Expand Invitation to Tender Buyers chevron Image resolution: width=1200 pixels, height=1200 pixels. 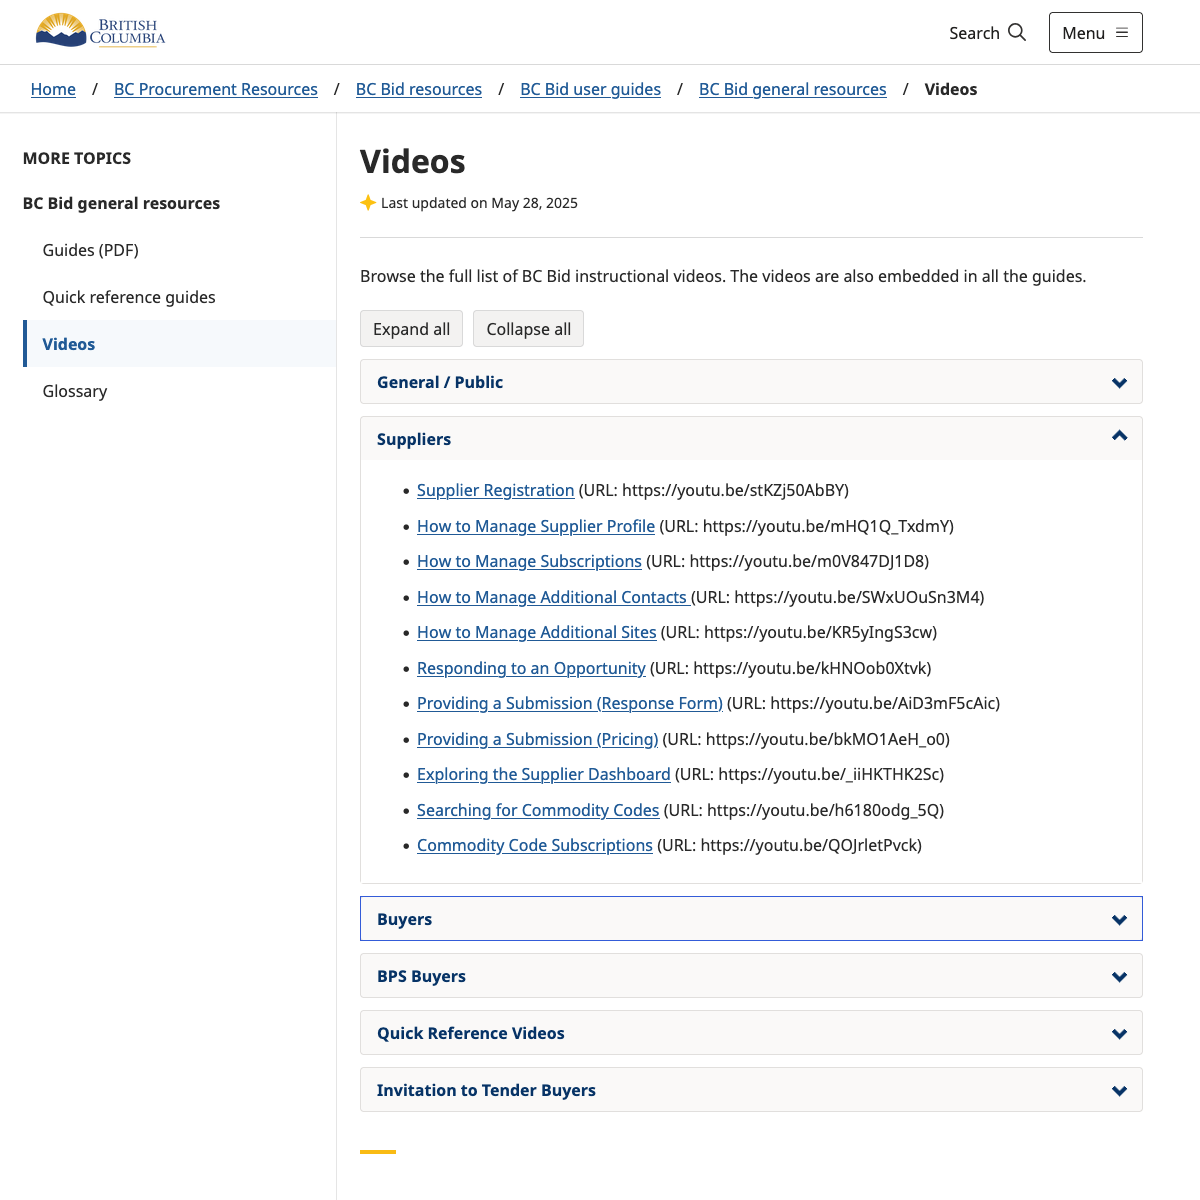(x=1119, y=1091)
